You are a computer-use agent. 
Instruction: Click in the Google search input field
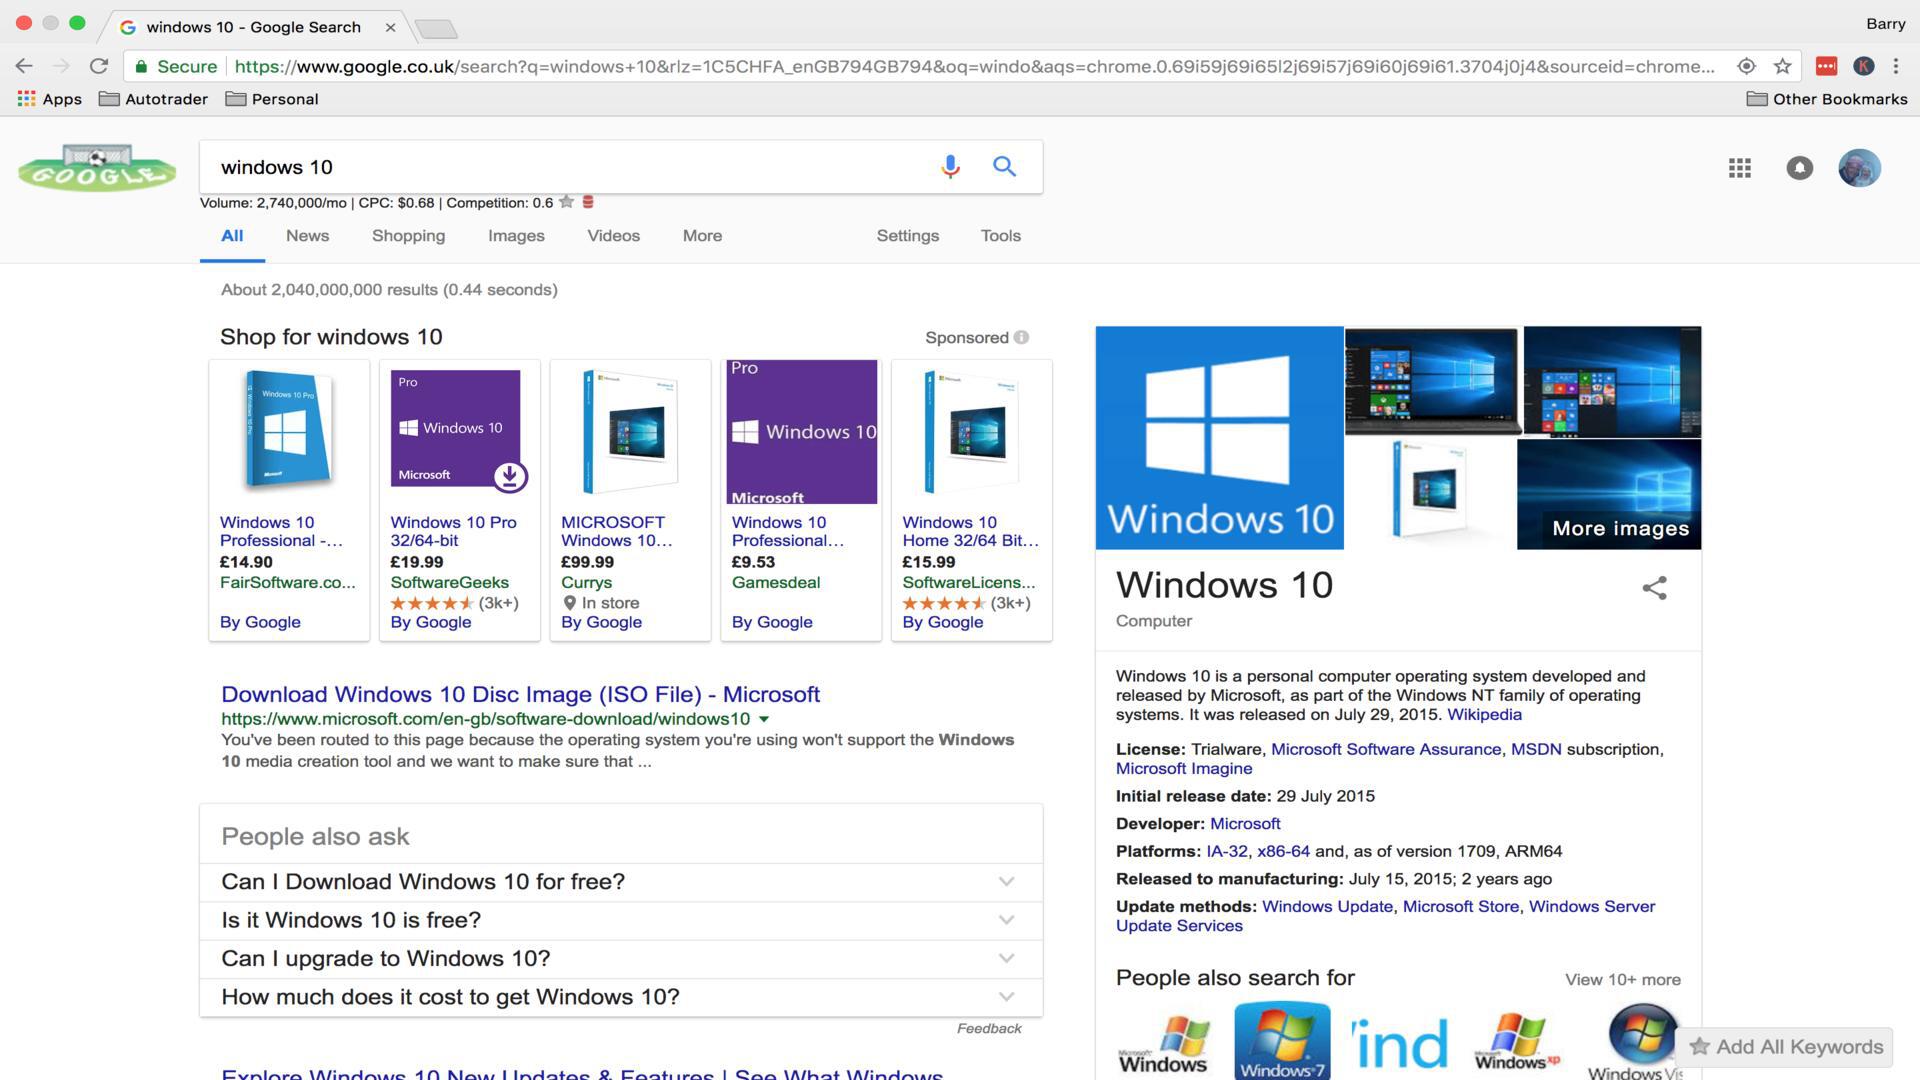[x=570, y=167]
